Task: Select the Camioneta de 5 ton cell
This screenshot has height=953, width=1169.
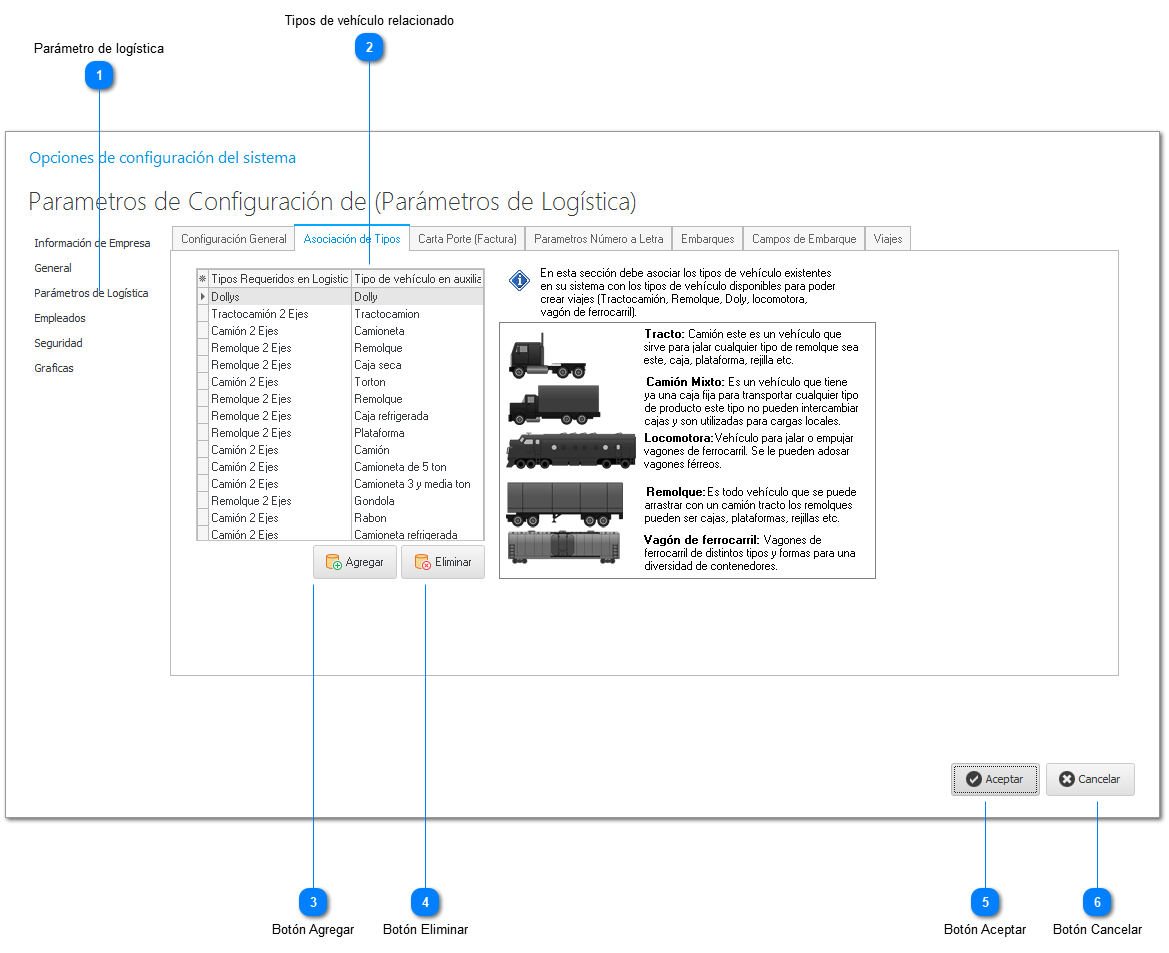Action: click(418, 468)
